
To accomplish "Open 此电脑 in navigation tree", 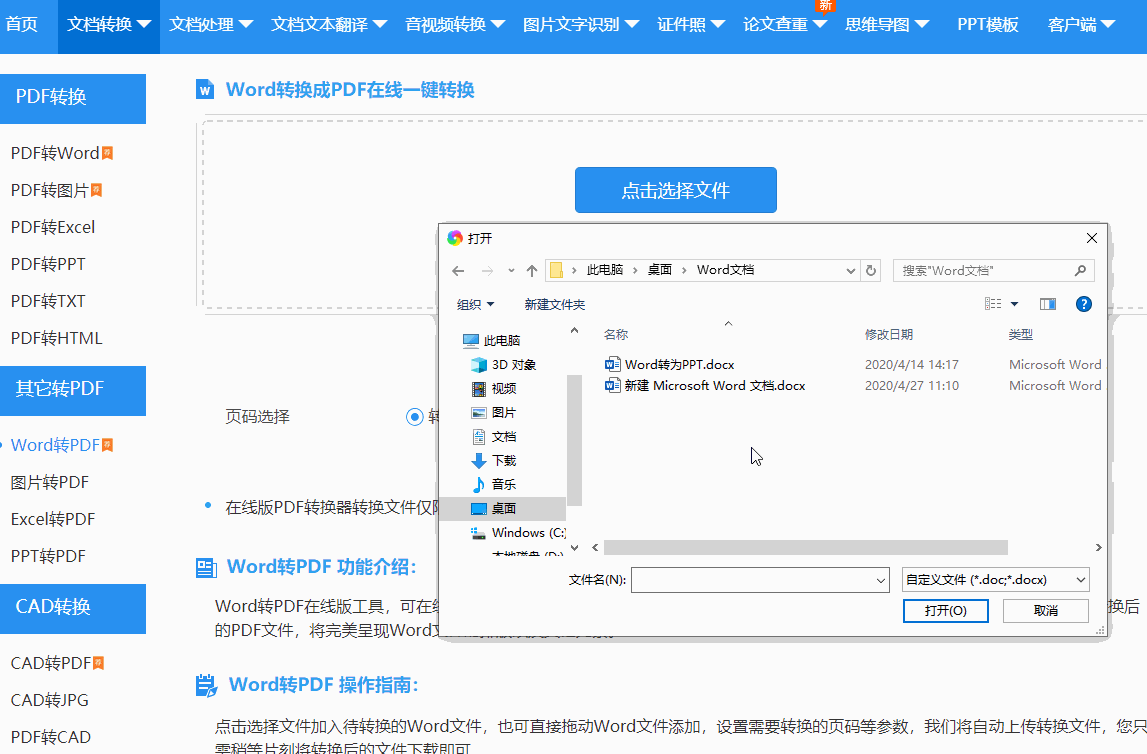I will pos(492,340).
